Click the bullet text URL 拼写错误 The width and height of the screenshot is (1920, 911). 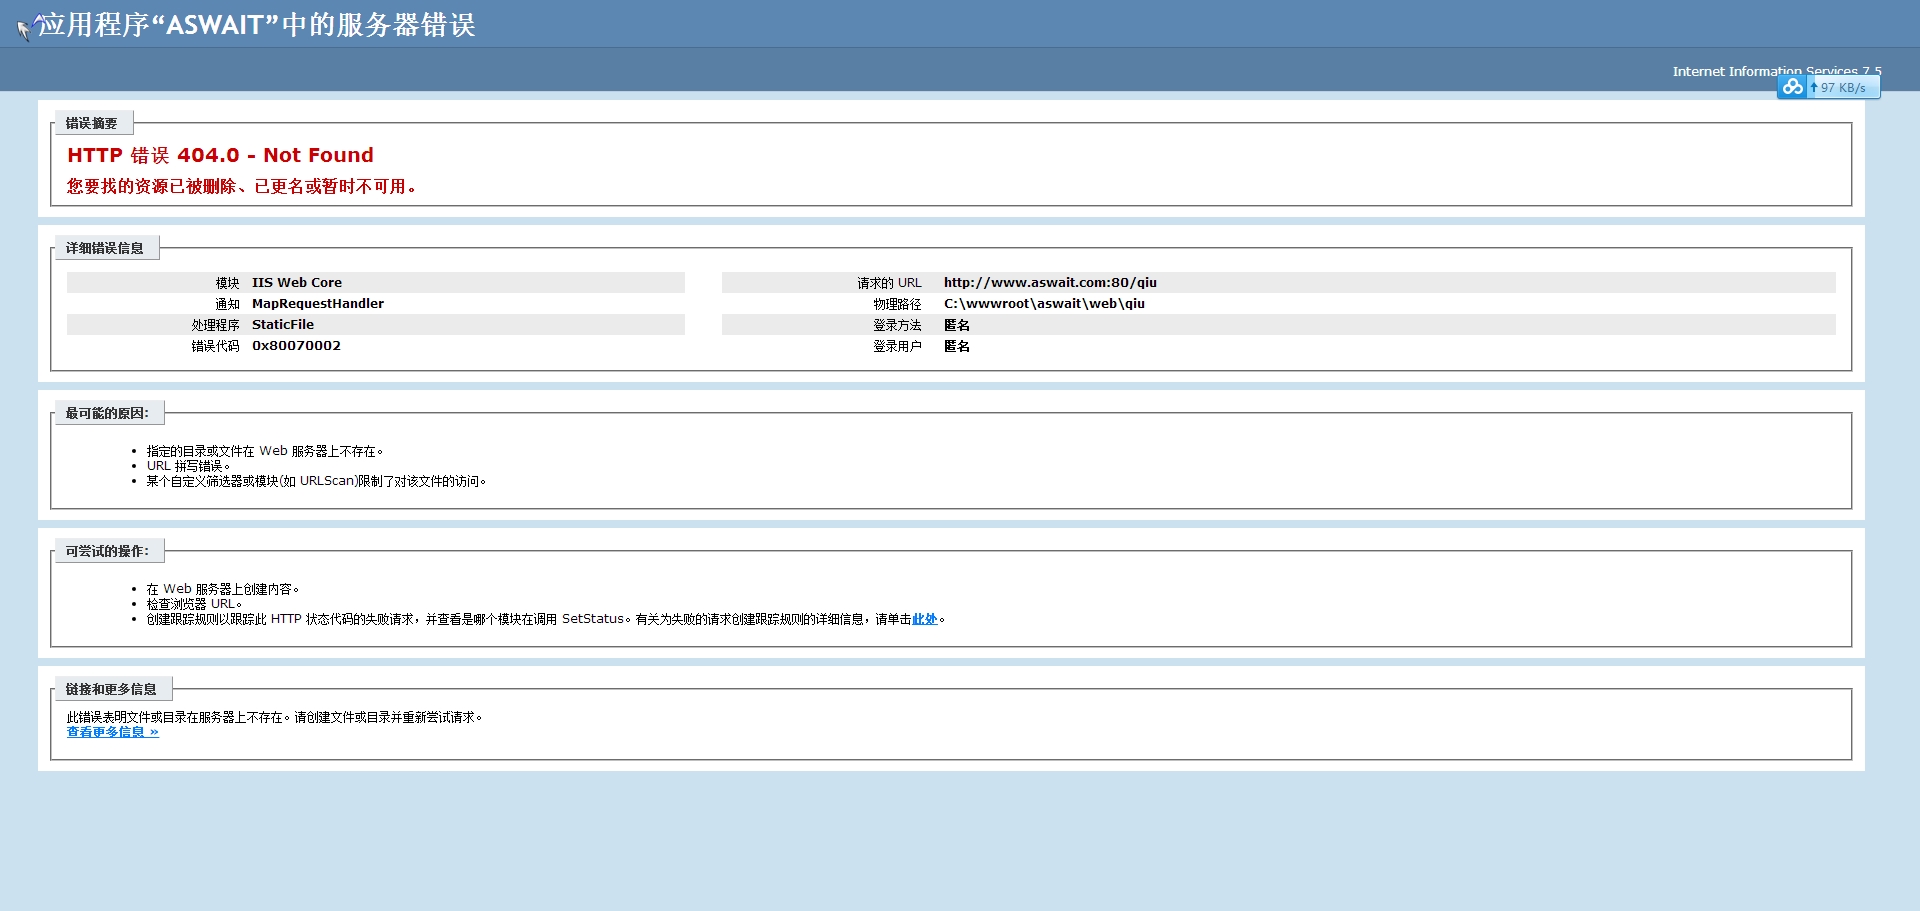point(188,467)
